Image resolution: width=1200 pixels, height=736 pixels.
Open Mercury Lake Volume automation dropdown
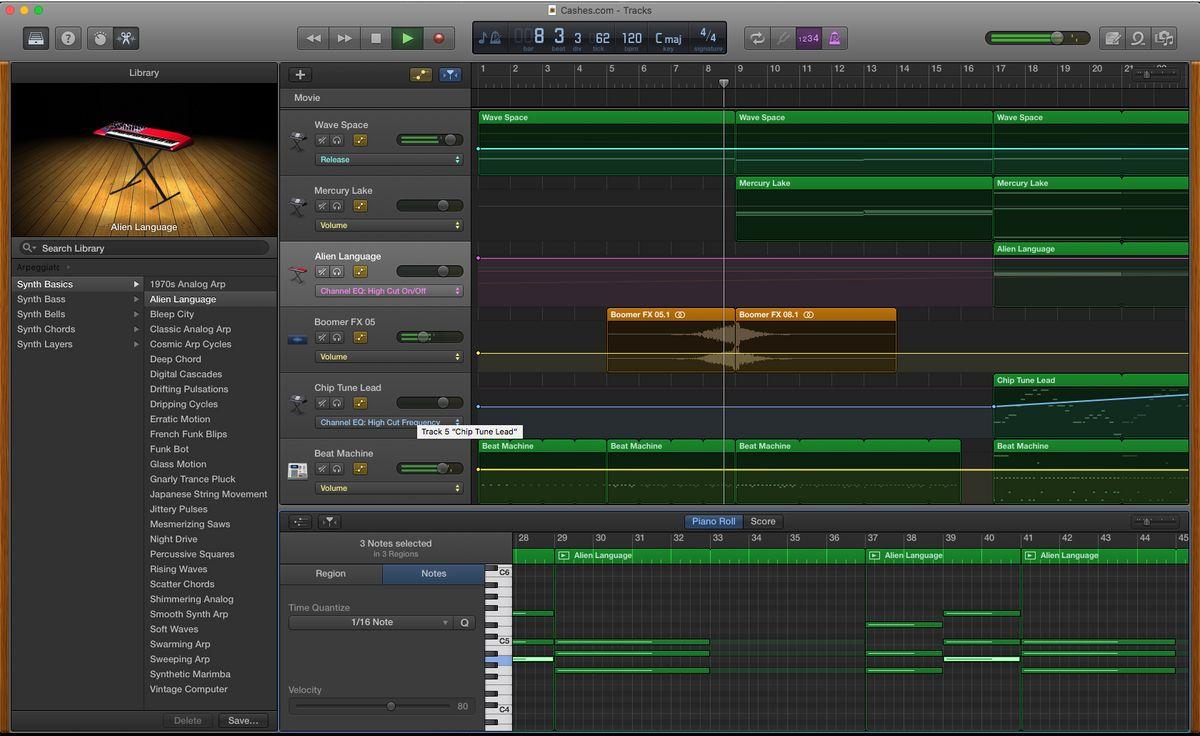389,225
